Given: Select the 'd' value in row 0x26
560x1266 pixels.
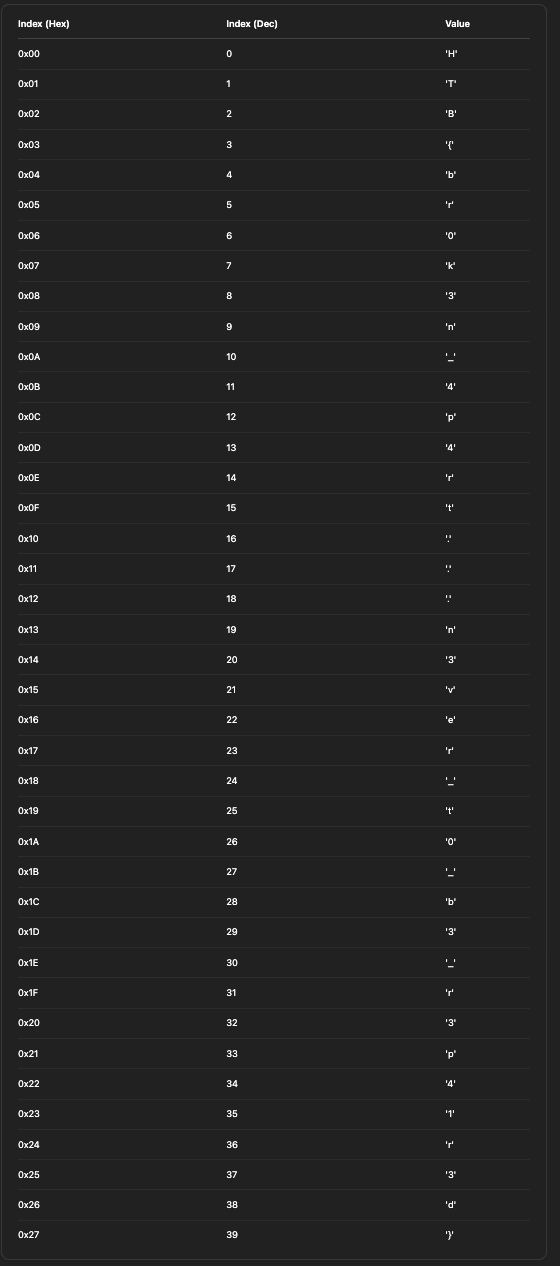Looking at the screenshot, I should click(x=450, y=1204).
